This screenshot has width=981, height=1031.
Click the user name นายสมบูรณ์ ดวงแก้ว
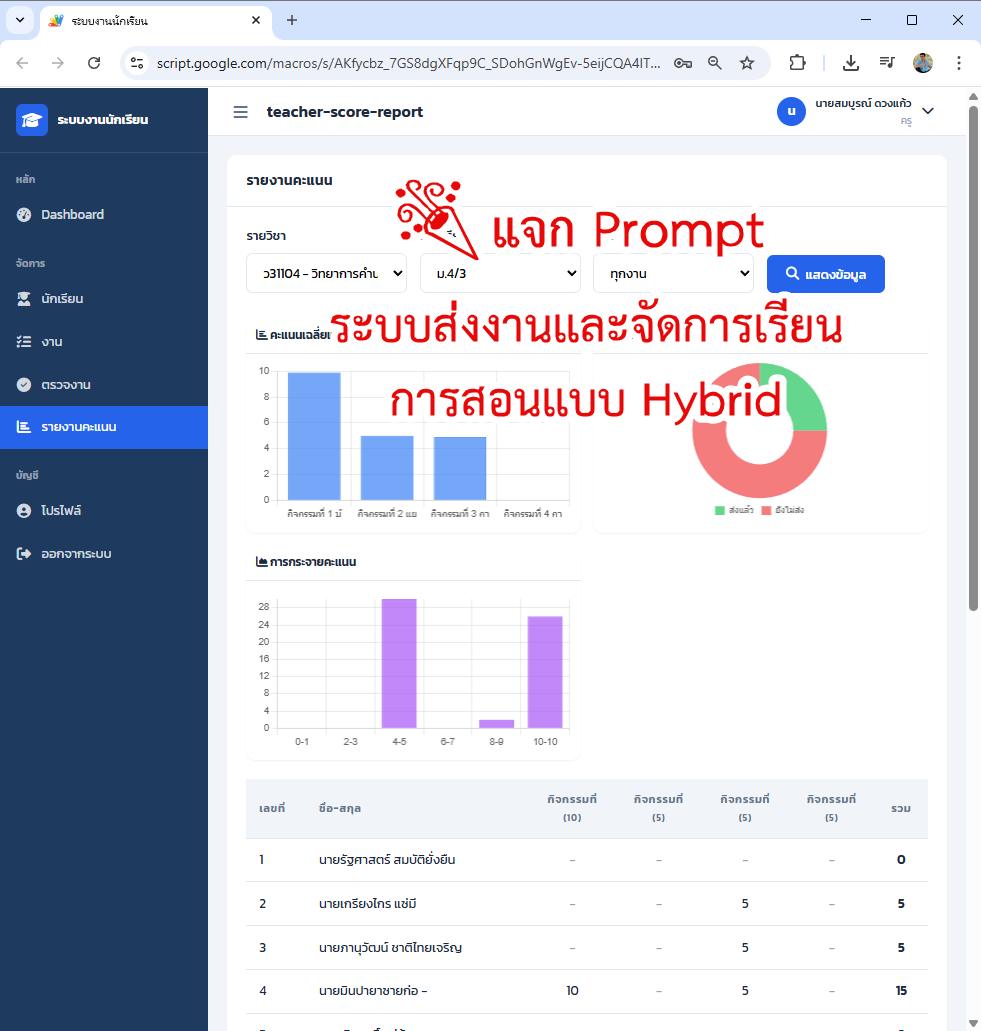coord(863,103)
